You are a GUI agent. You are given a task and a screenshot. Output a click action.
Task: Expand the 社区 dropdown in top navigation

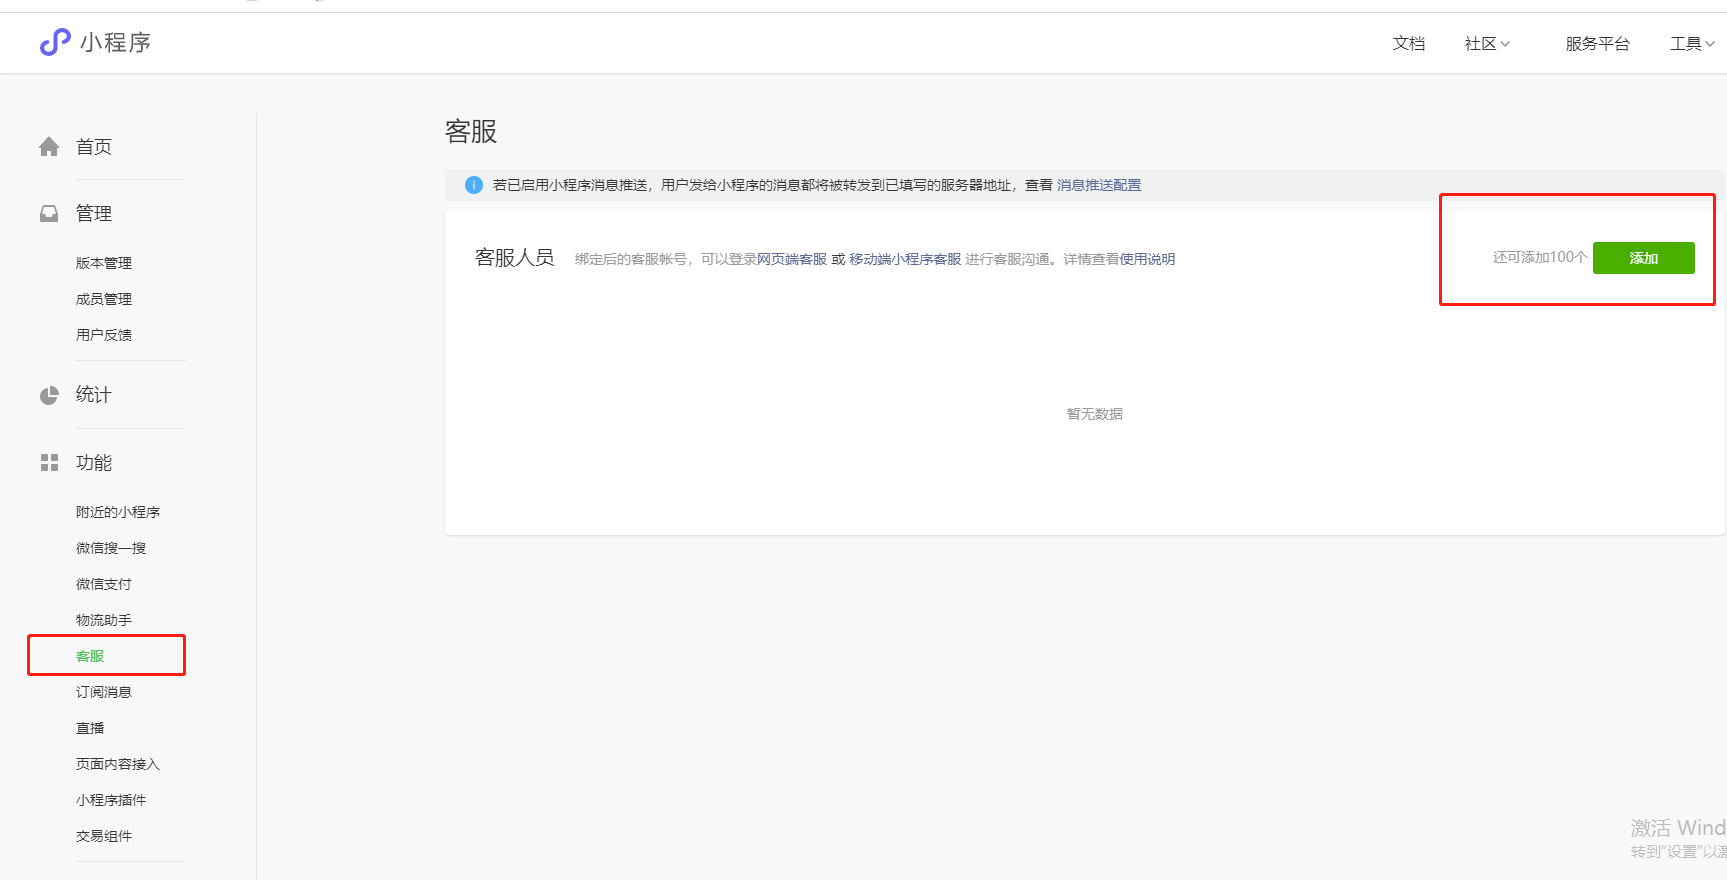[1487, 44]
